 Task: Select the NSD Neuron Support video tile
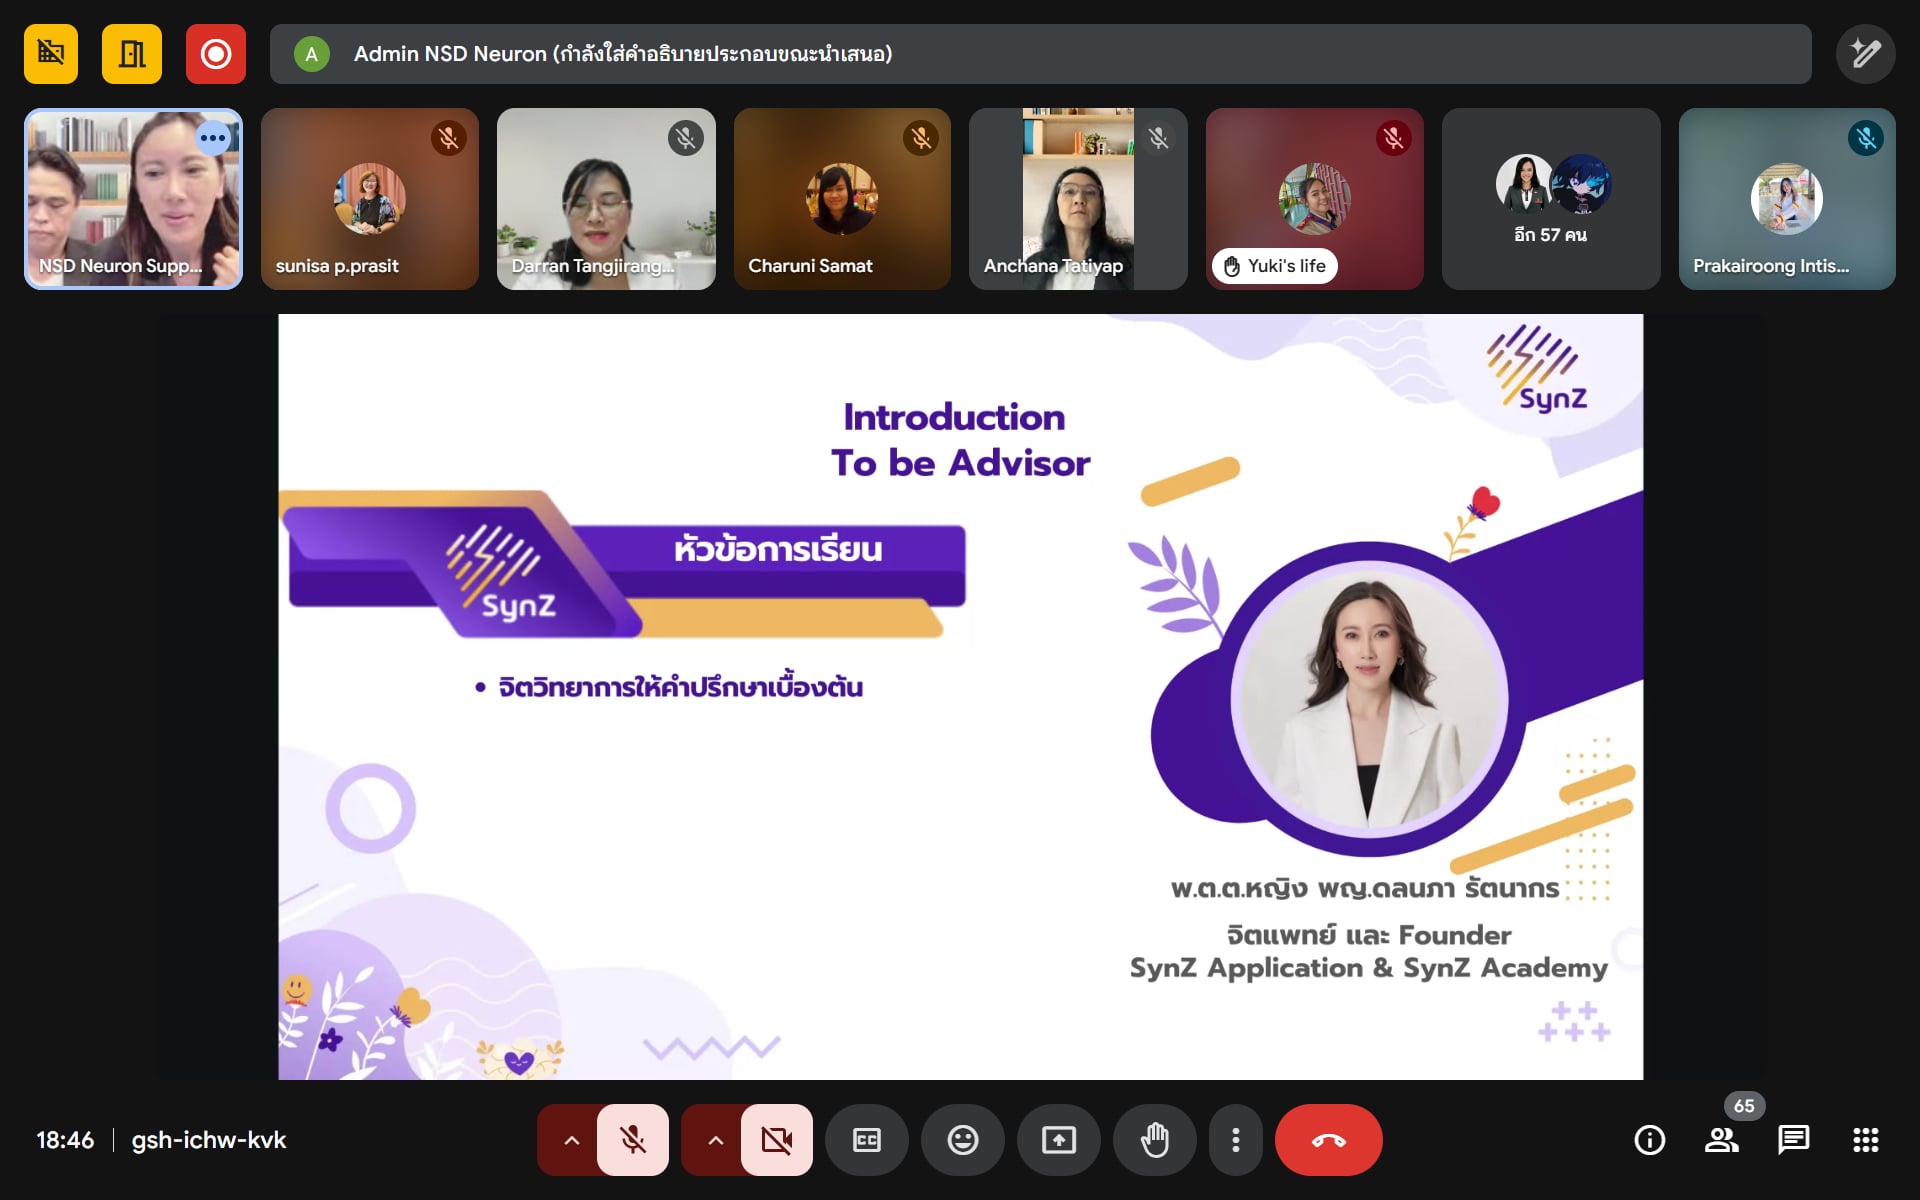pyautogui.click(x=133, y=199)
